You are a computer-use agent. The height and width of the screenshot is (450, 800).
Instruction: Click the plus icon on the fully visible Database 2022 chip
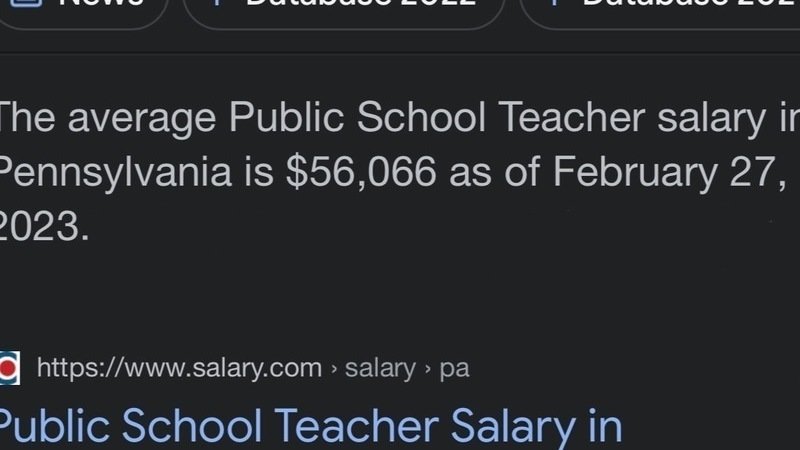click(x=215, y=3)
